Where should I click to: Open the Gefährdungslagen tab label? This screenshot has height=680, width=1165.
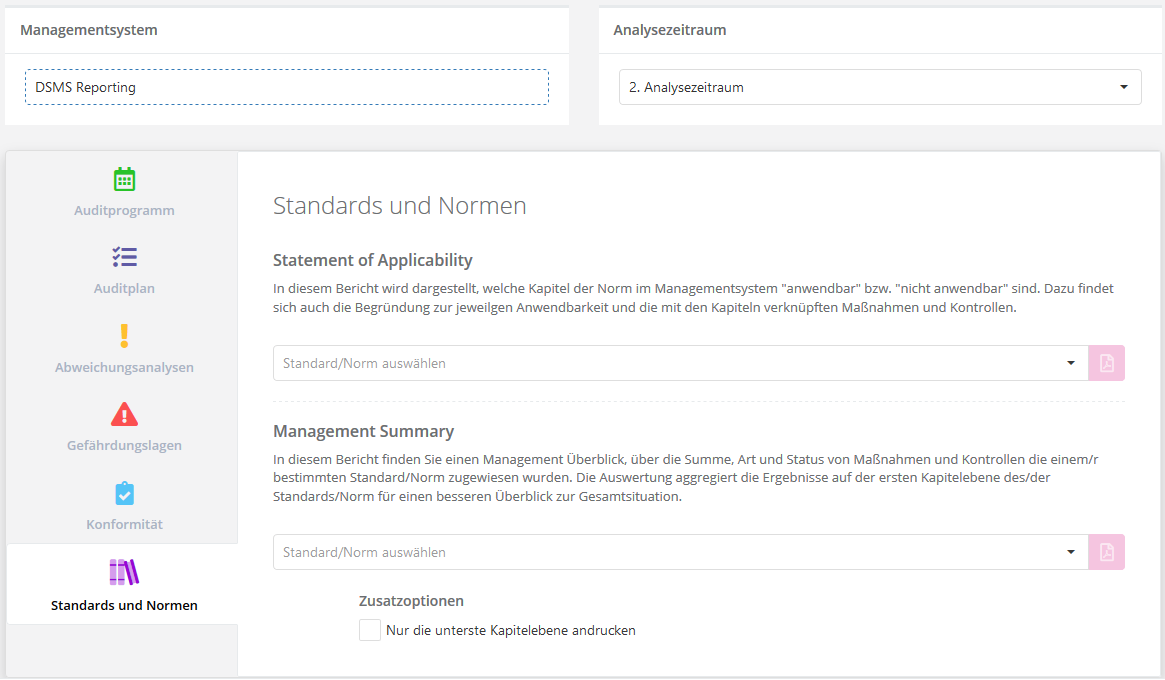click(x=124, y=446)
